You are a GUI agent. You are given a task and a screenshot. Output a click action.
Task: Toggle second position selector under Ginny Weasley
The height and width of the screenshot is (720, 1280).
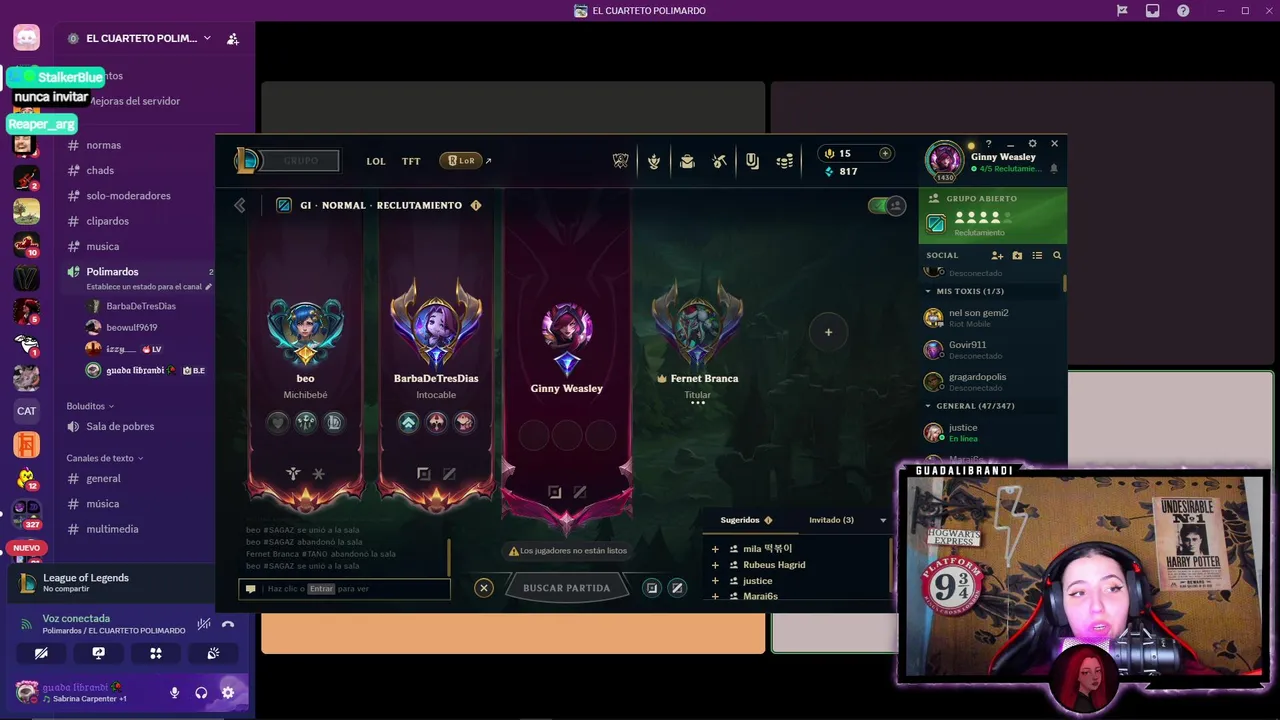(x=580, y=492)
